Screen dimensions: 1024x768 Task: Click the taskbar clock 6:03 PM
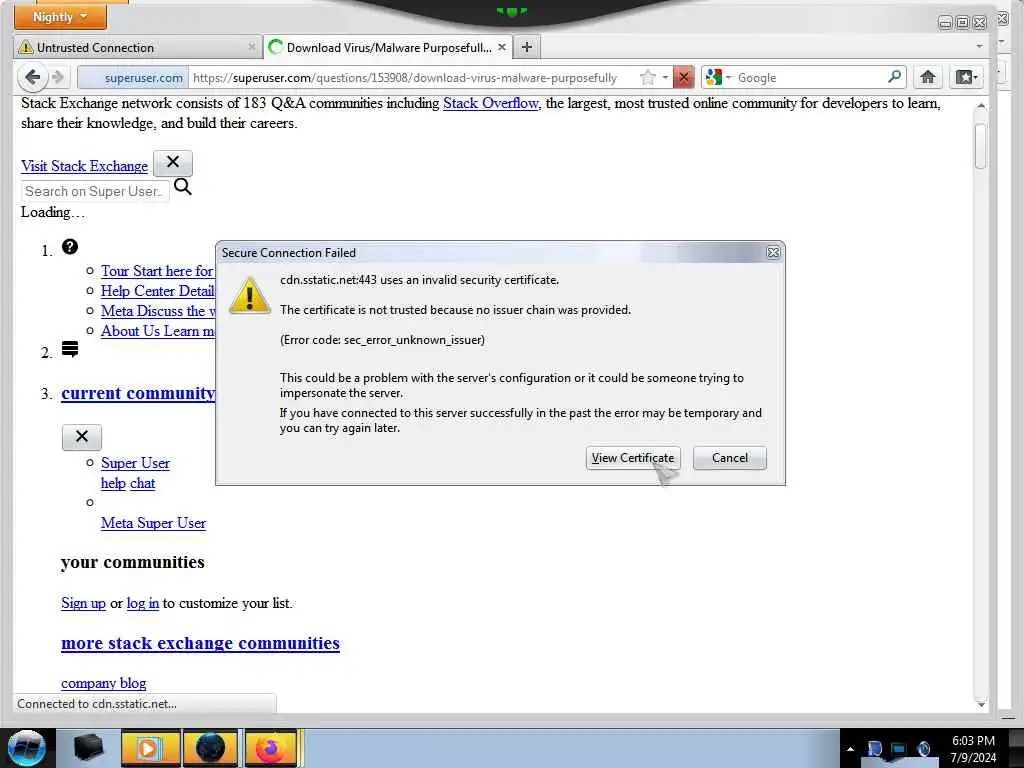(x=973, y=741)
